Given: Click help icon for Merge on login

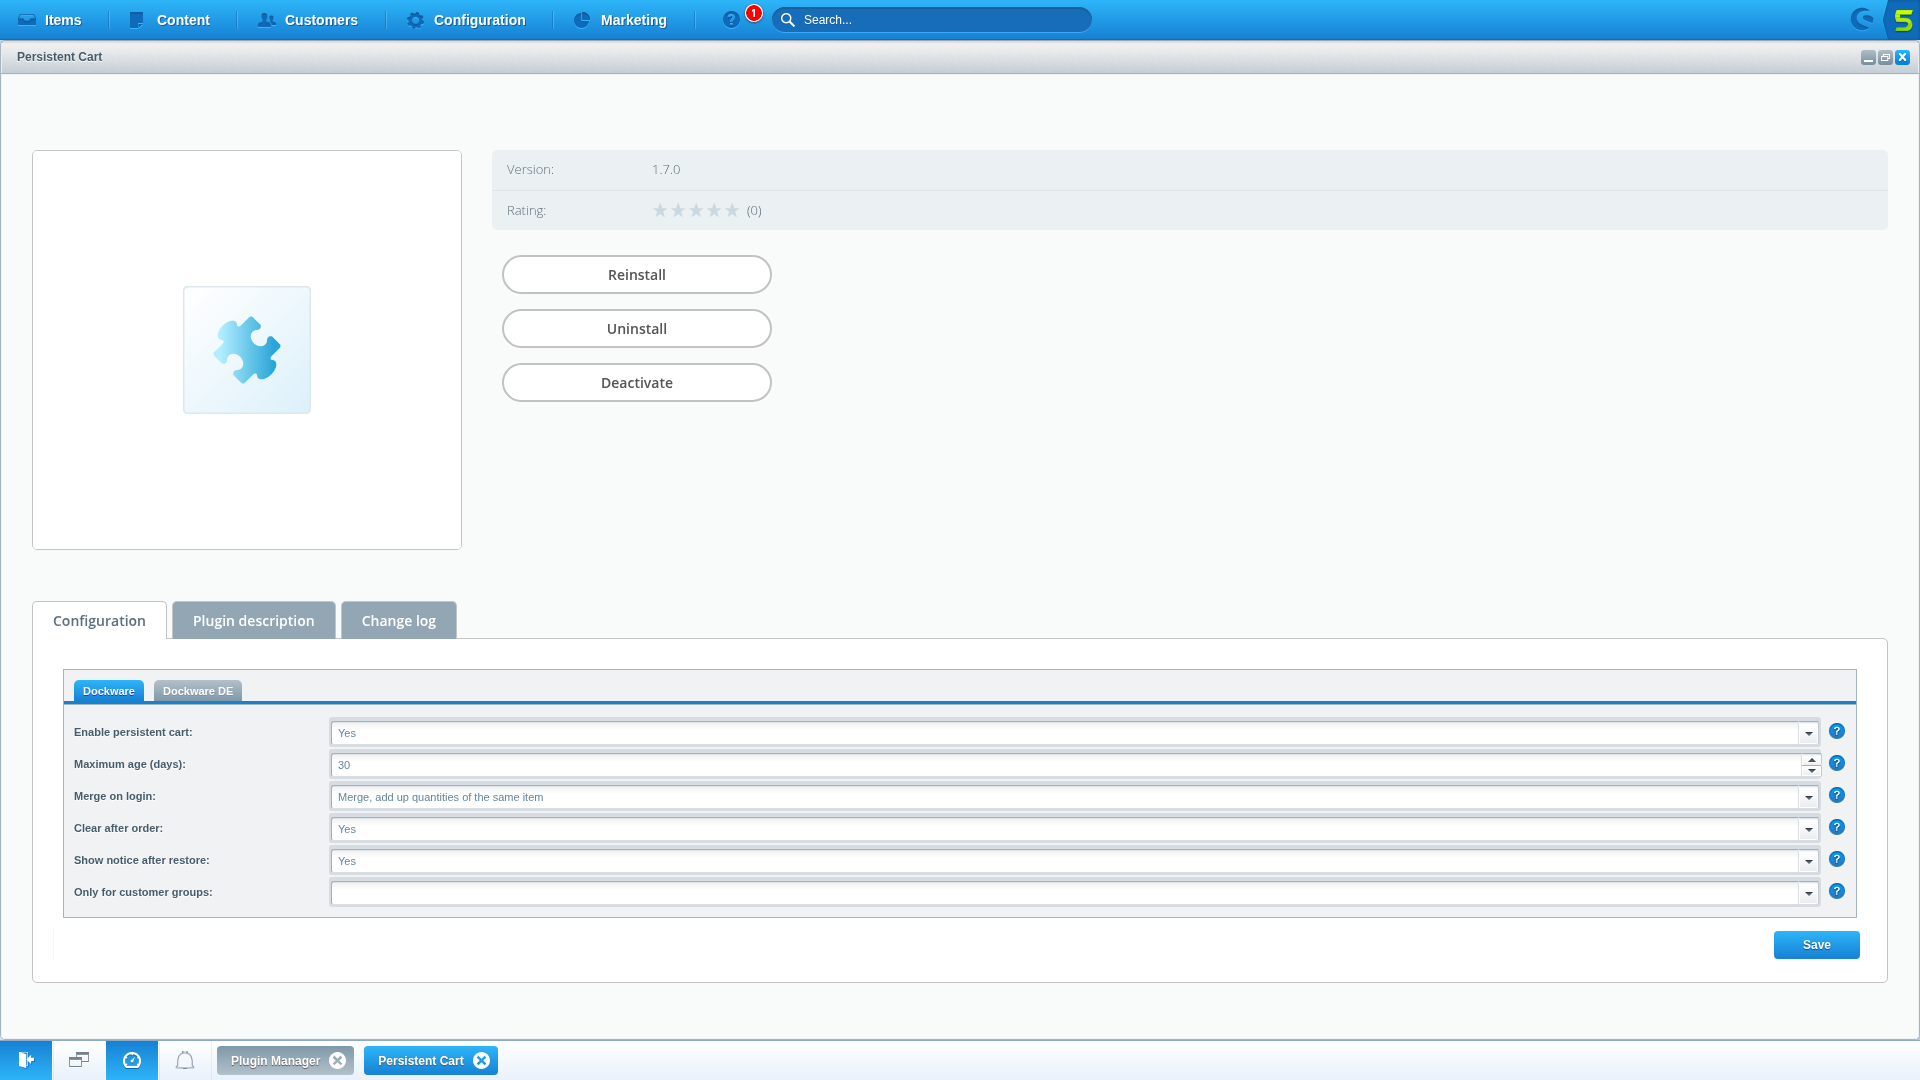Looking at the screenshot, I should pos(1837,796).
